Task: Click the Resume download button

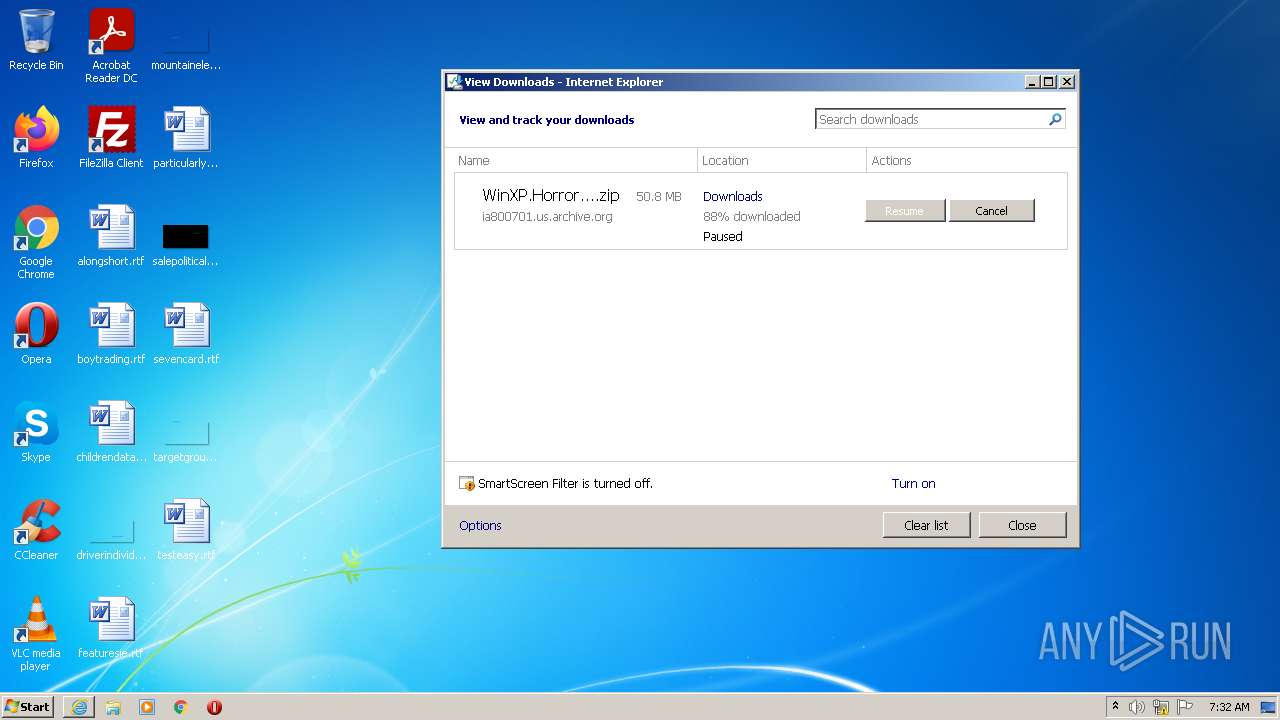Action: coord(904,211)
